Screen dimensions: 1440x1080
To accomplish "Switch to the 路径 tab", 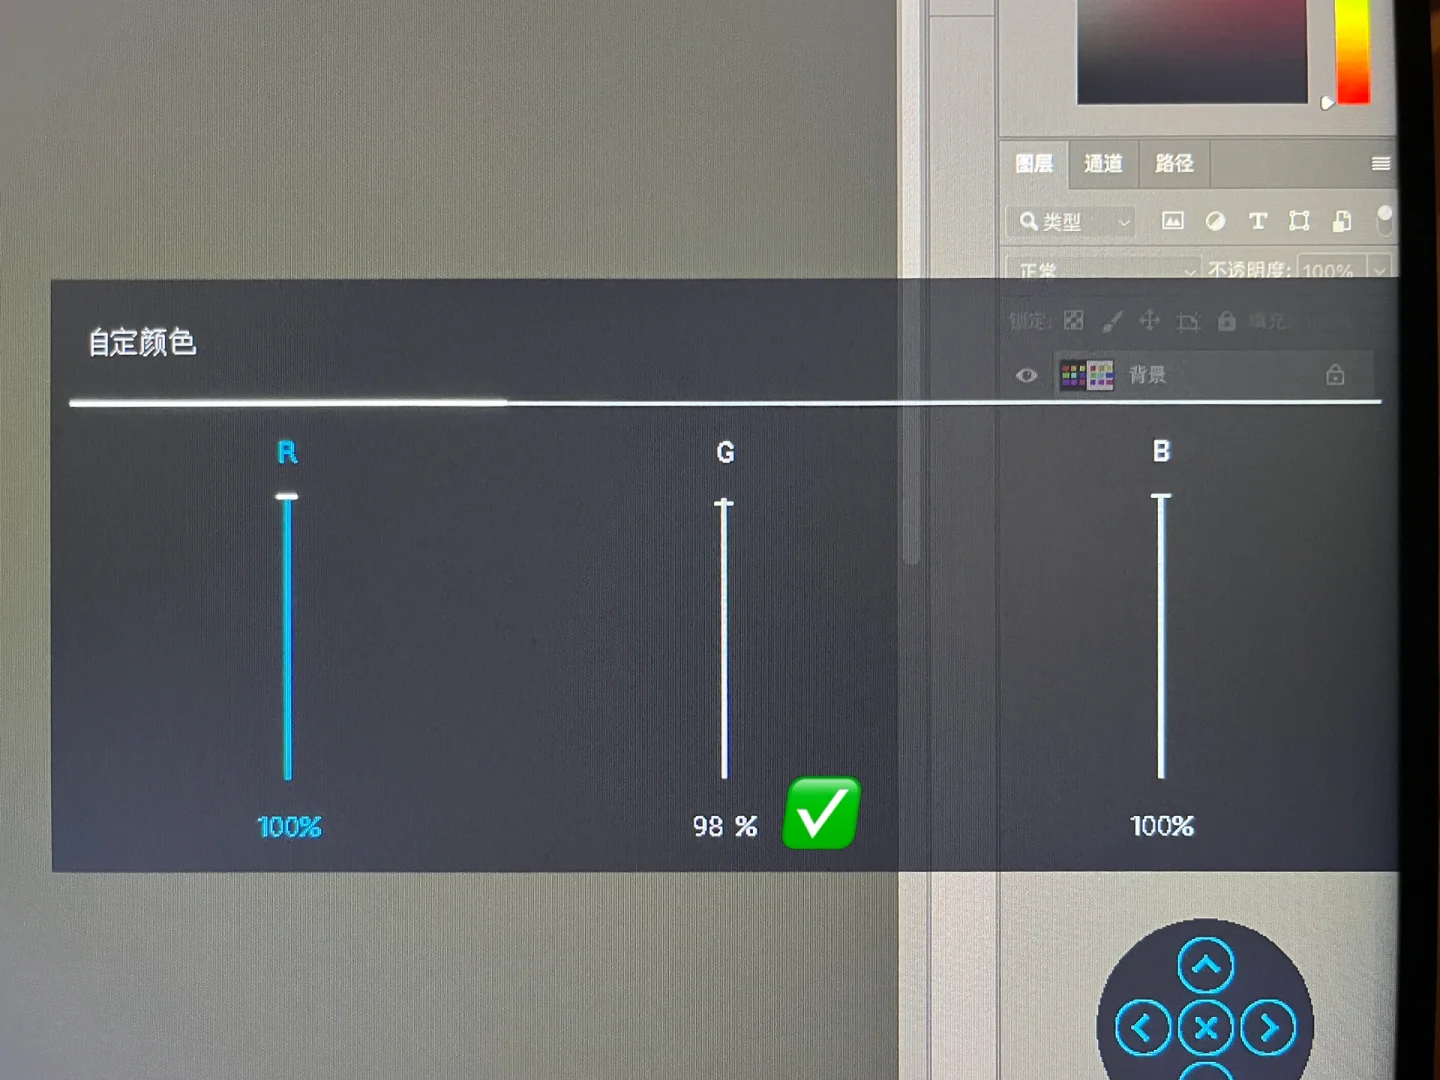I will point(1174,163).
